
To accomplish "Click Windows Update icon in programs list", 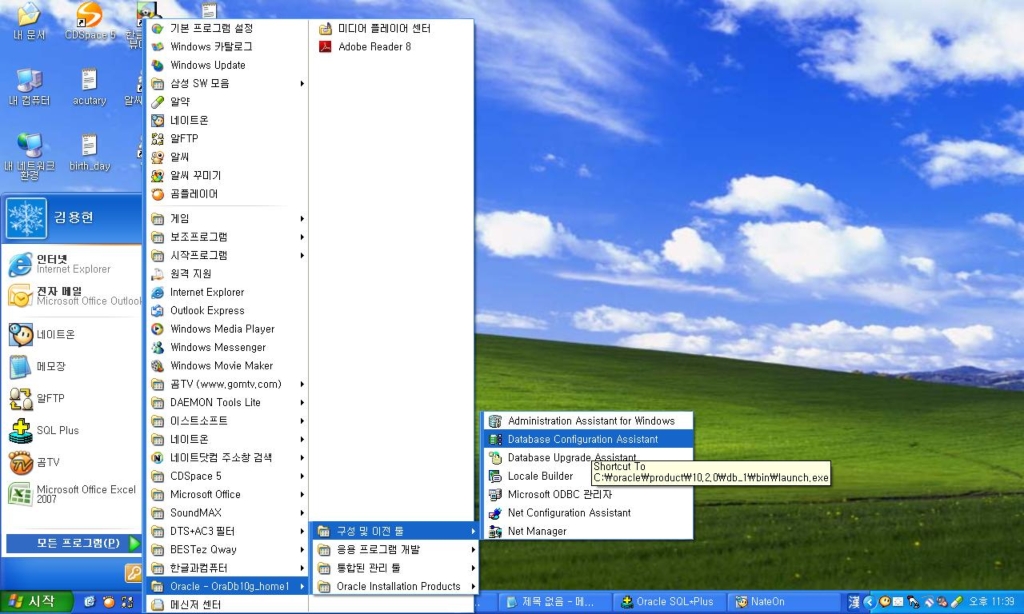I will point(157,65).
